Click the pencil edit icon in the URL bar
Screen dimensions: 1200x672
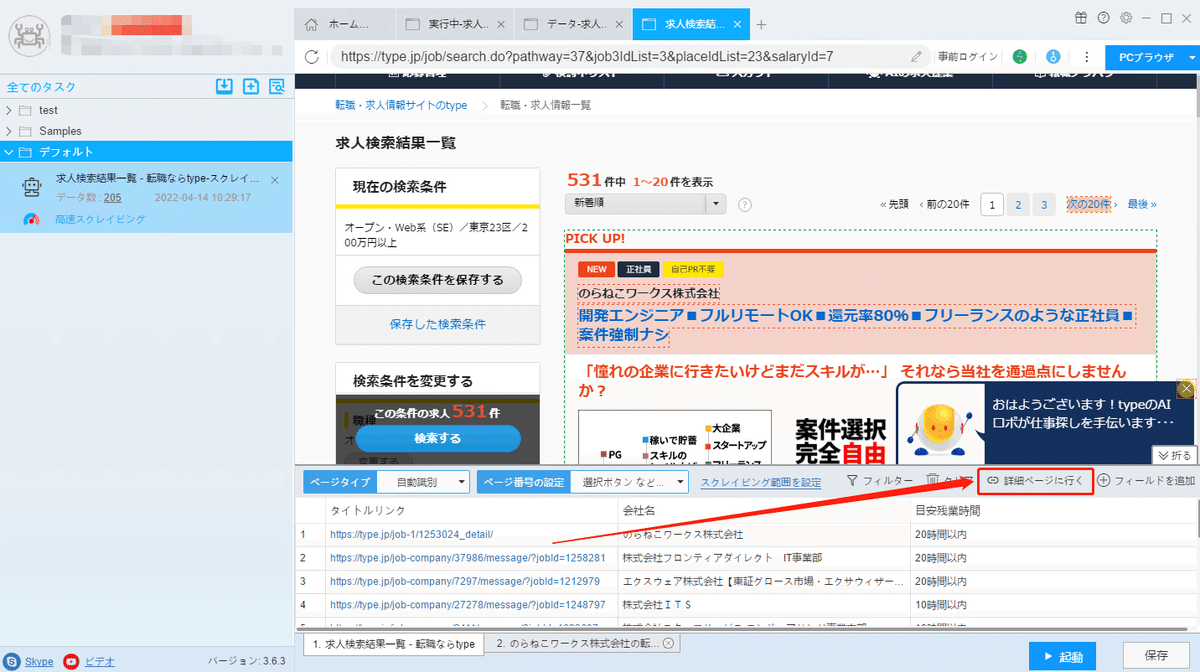click(916, 57)
